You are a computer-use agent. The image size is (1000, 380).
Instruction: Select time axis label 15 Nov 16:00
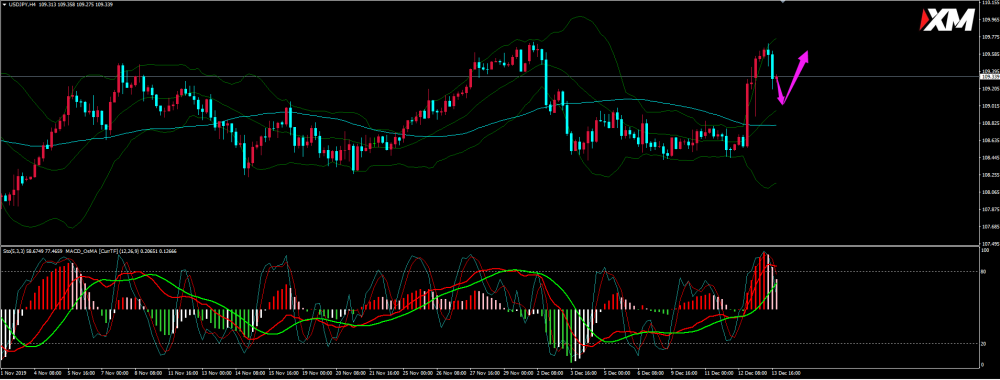click(x=284, y=373)
